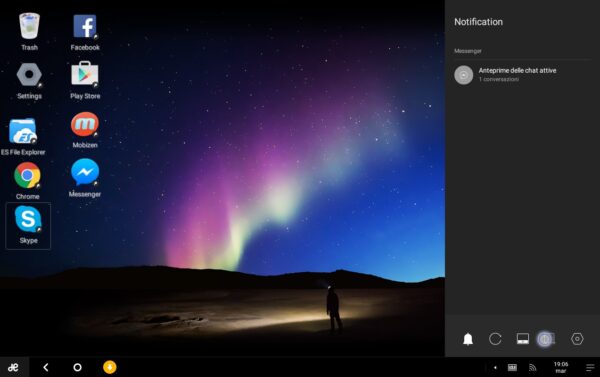
Task: Toggle the bell do-not-disturb icon
Action: (468, 339)
